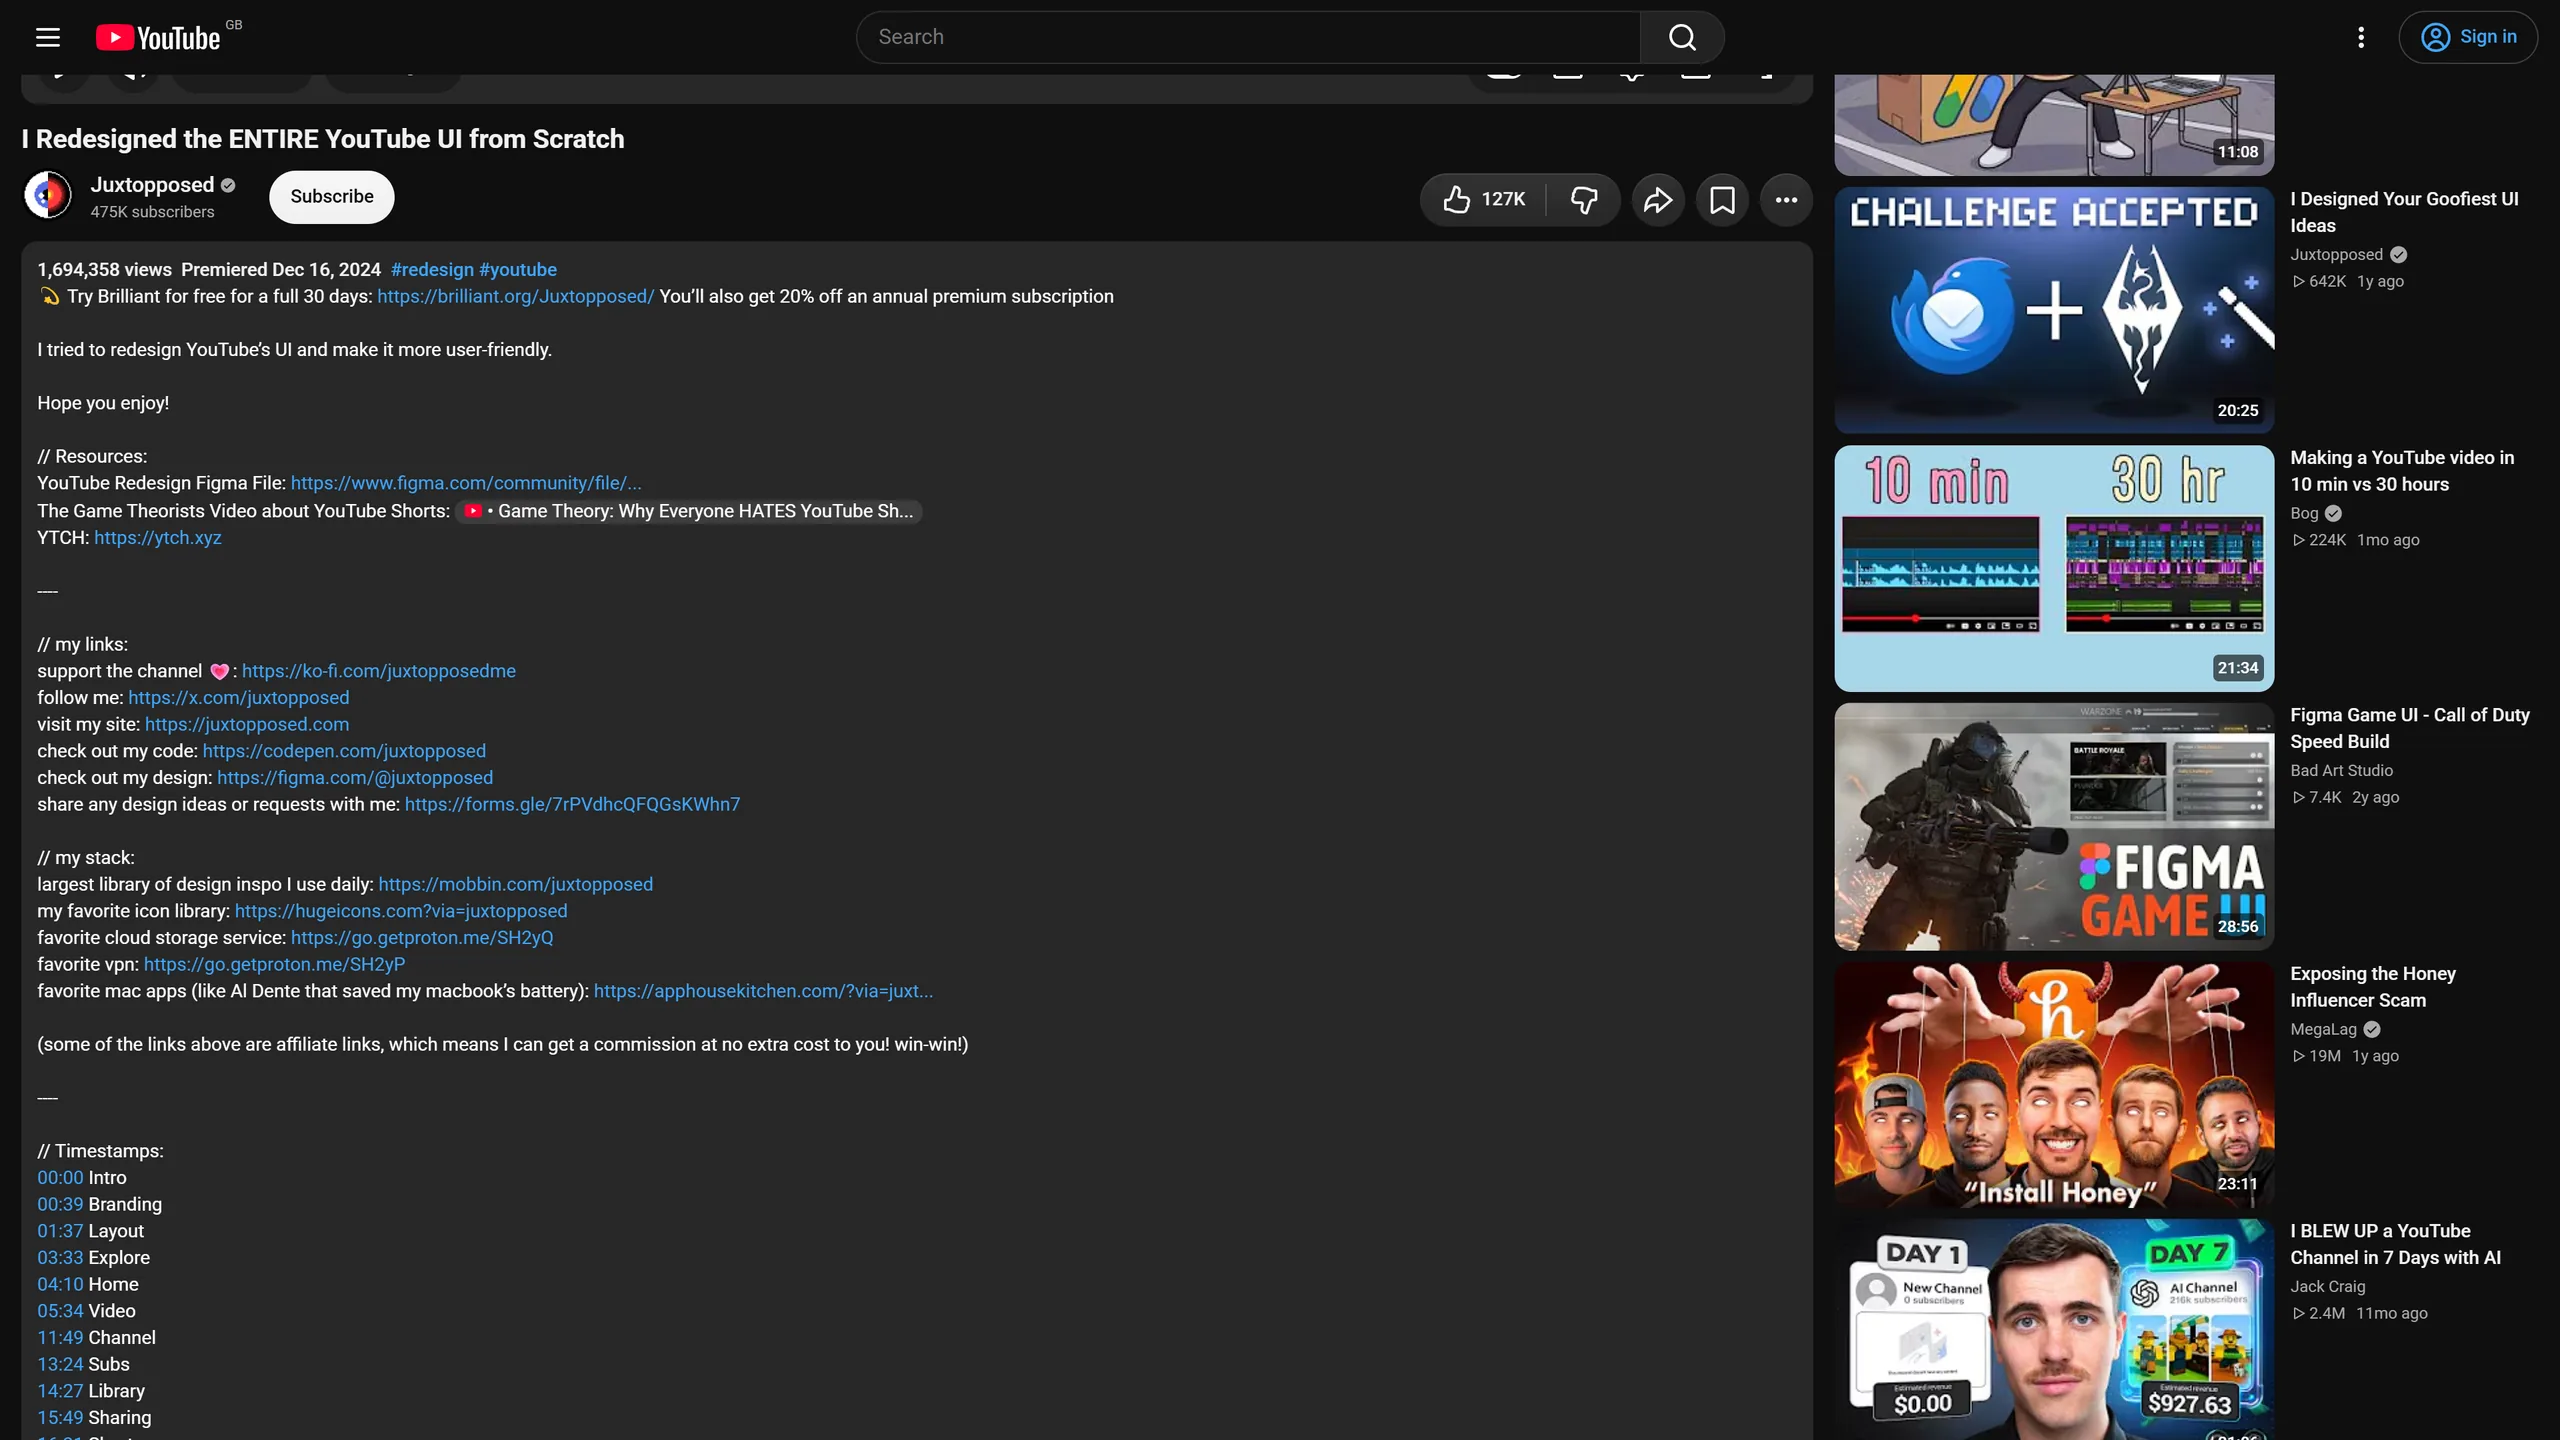Open the Challenge Accepted video thumbnail
The height and width of the screenshot is (1440, 2560).
click(x=2054, y=310)
